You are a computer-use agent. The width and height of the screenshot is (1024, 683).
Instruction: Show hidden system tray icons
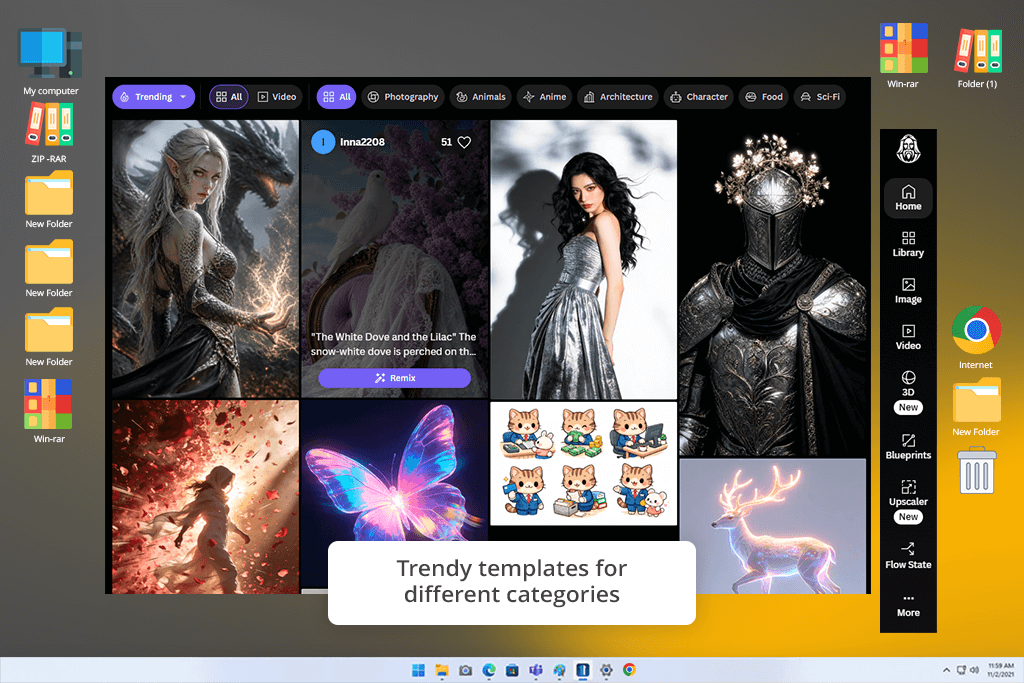(946, 670)
